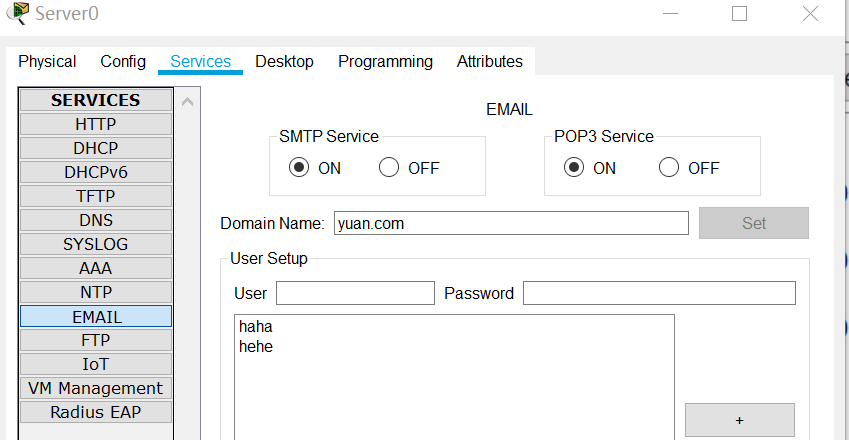Select POP3 Service ON radio button
This screenshot has height=440, width=849.
coord(574,168)
